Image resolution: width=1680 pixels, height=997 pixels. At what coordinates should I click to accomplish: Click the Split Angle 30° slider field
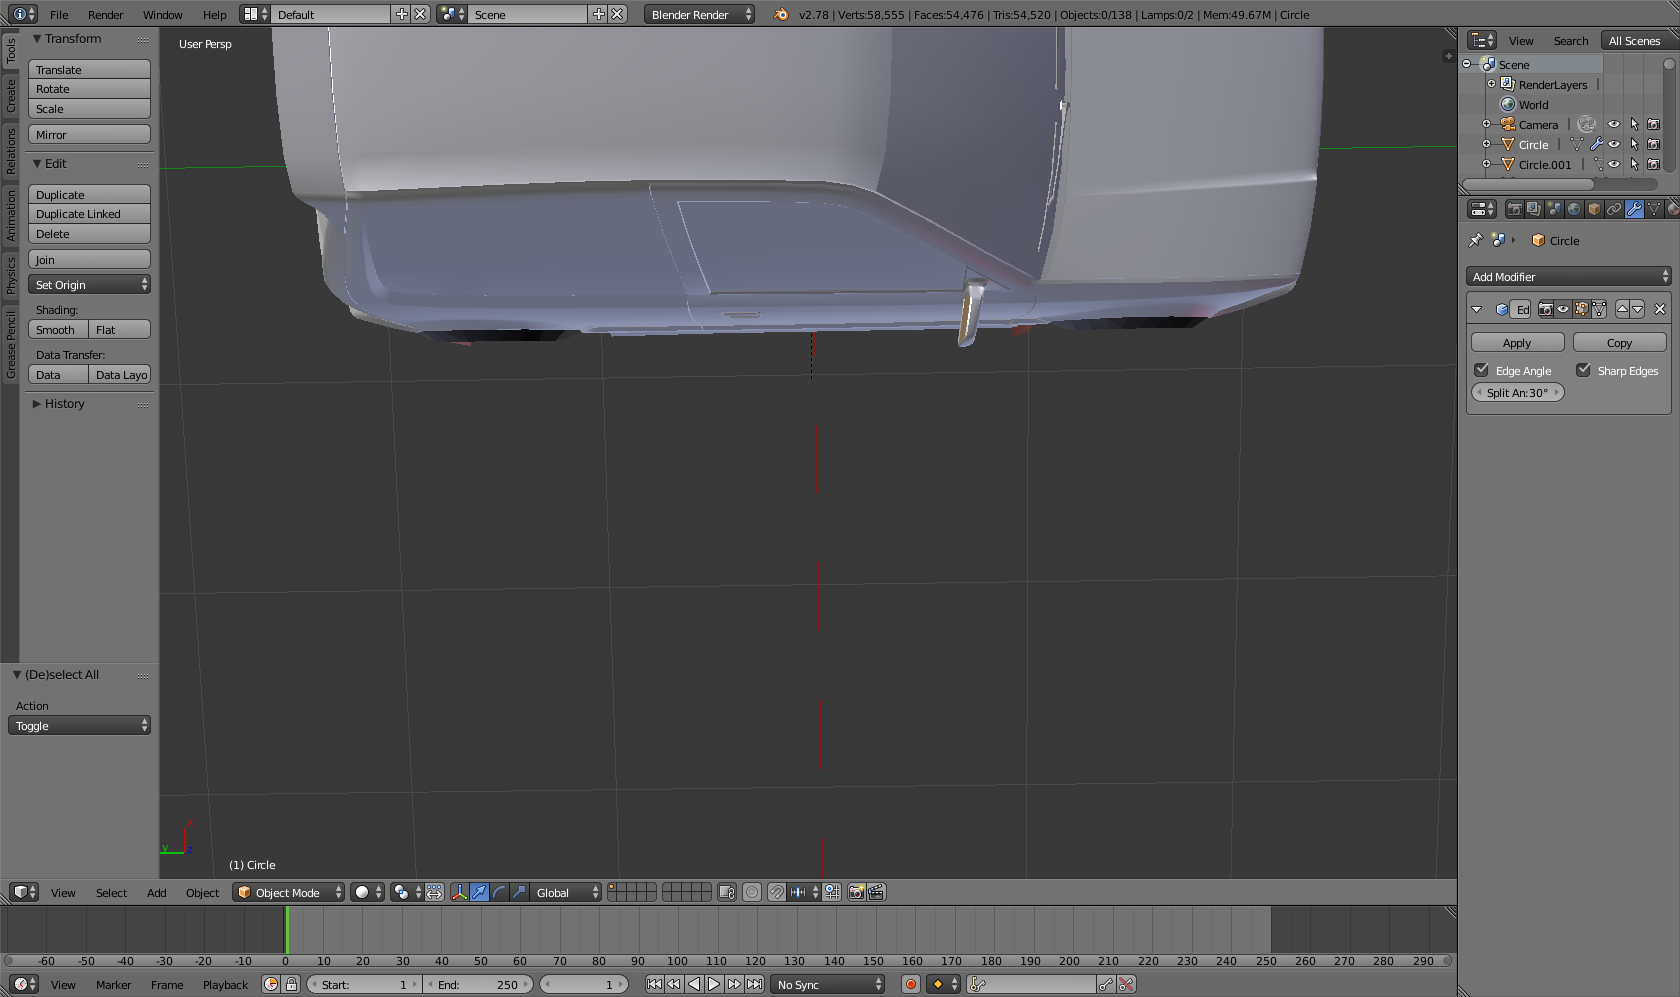pyautogui.click(x=1517, y=393)
